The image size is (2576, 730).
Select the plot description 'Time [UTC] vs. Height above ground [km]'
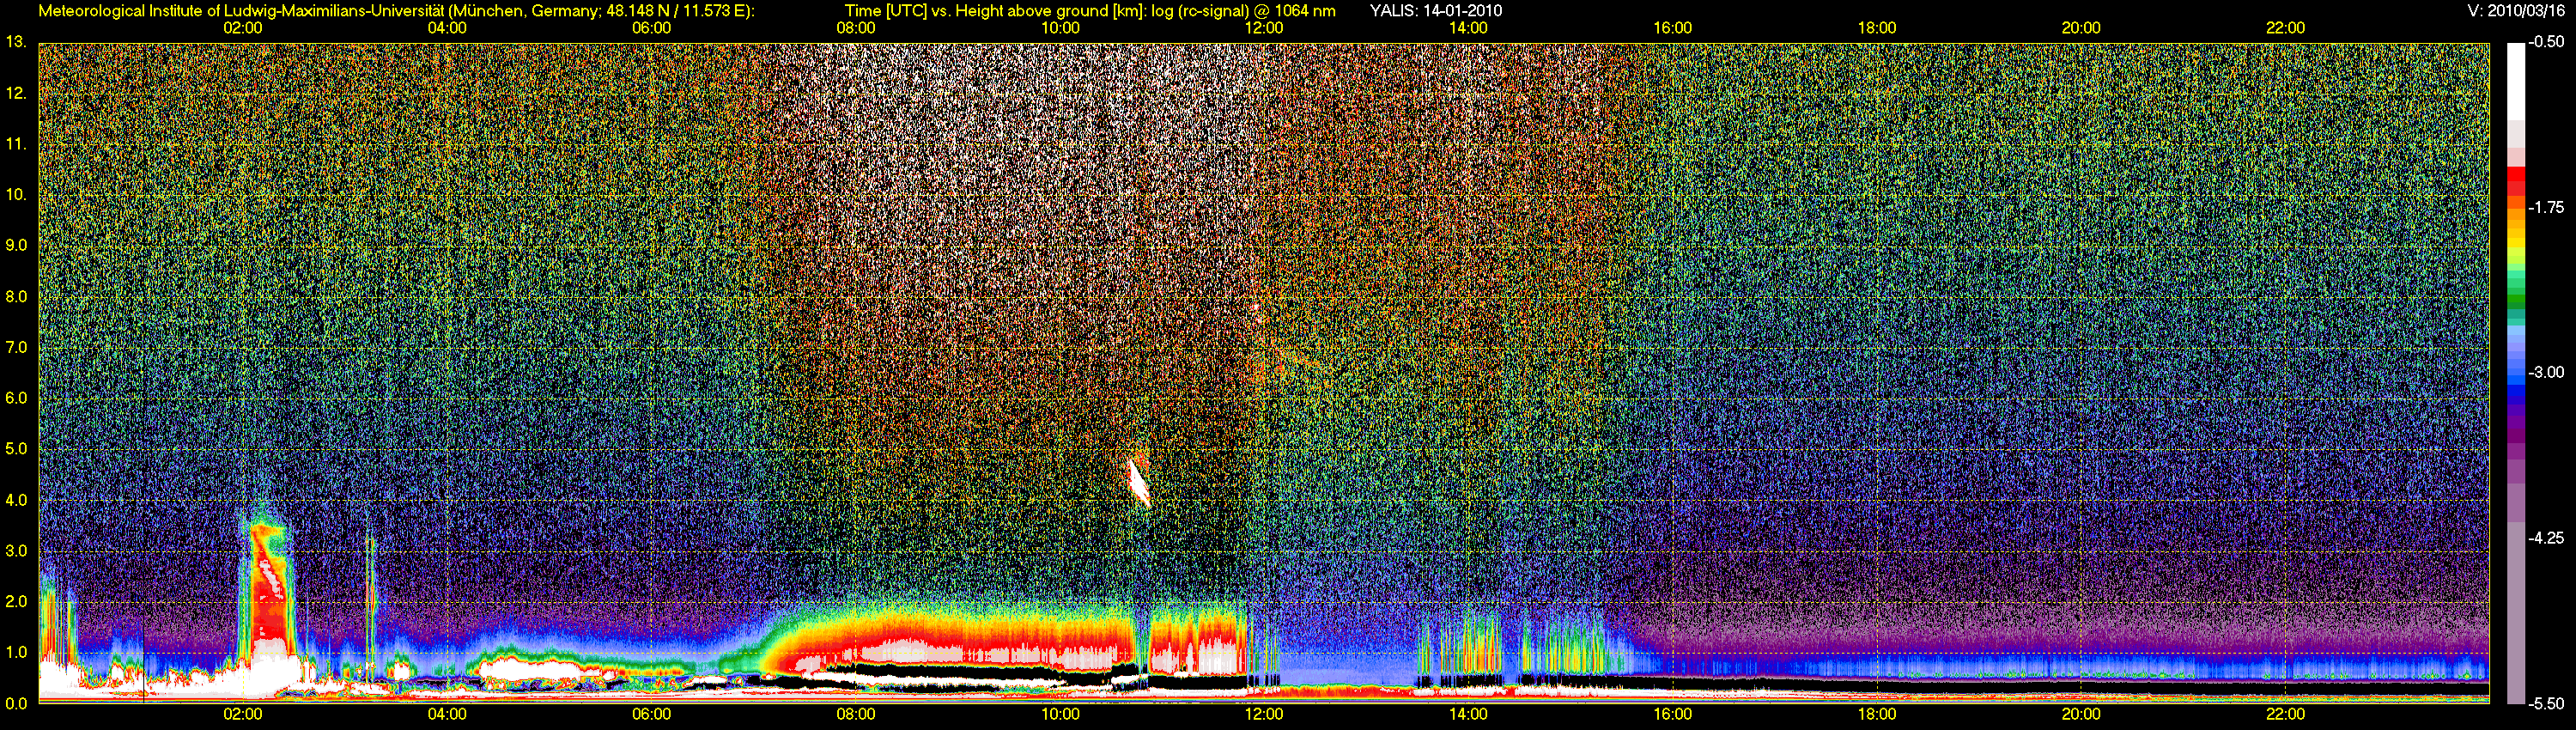click(x=994, y=11)
